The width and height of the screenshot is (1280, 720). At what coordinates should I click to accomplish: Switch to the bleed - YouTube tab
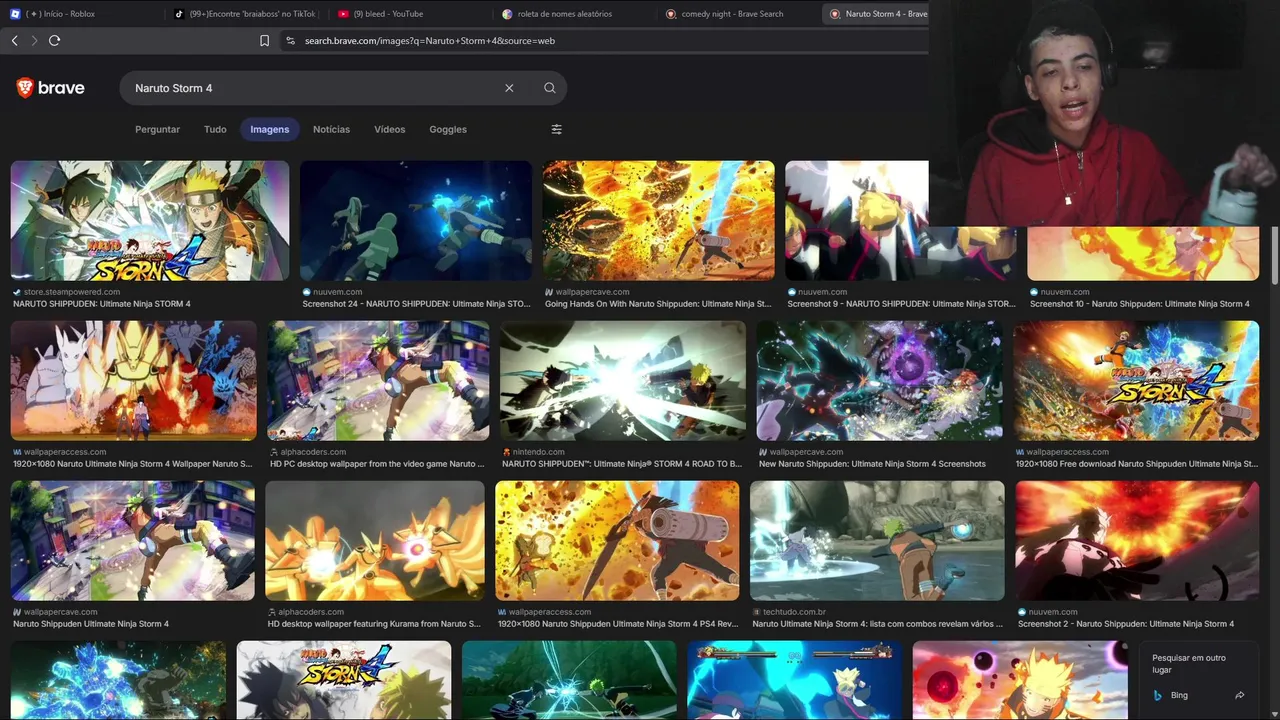(410, 14)
